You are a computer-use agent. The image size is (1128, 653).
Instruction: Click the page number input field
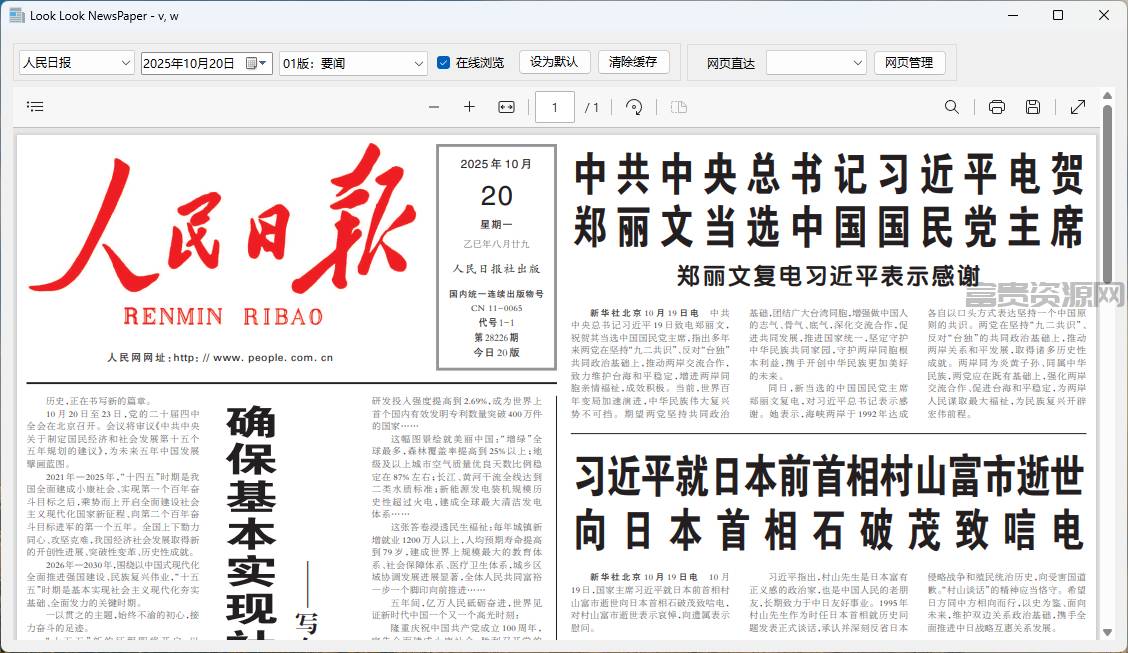click(554, 107)
